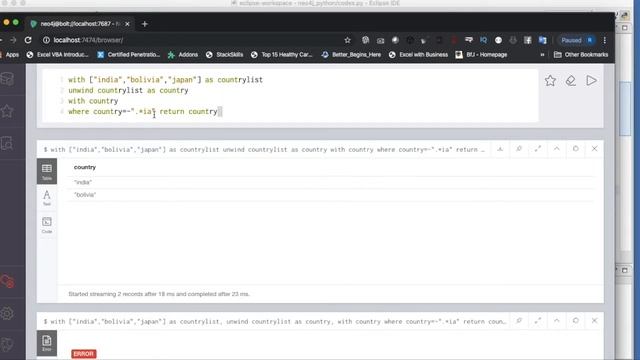Rerun the error frame query
Screen dimensions: 640x360
(576, 321)
